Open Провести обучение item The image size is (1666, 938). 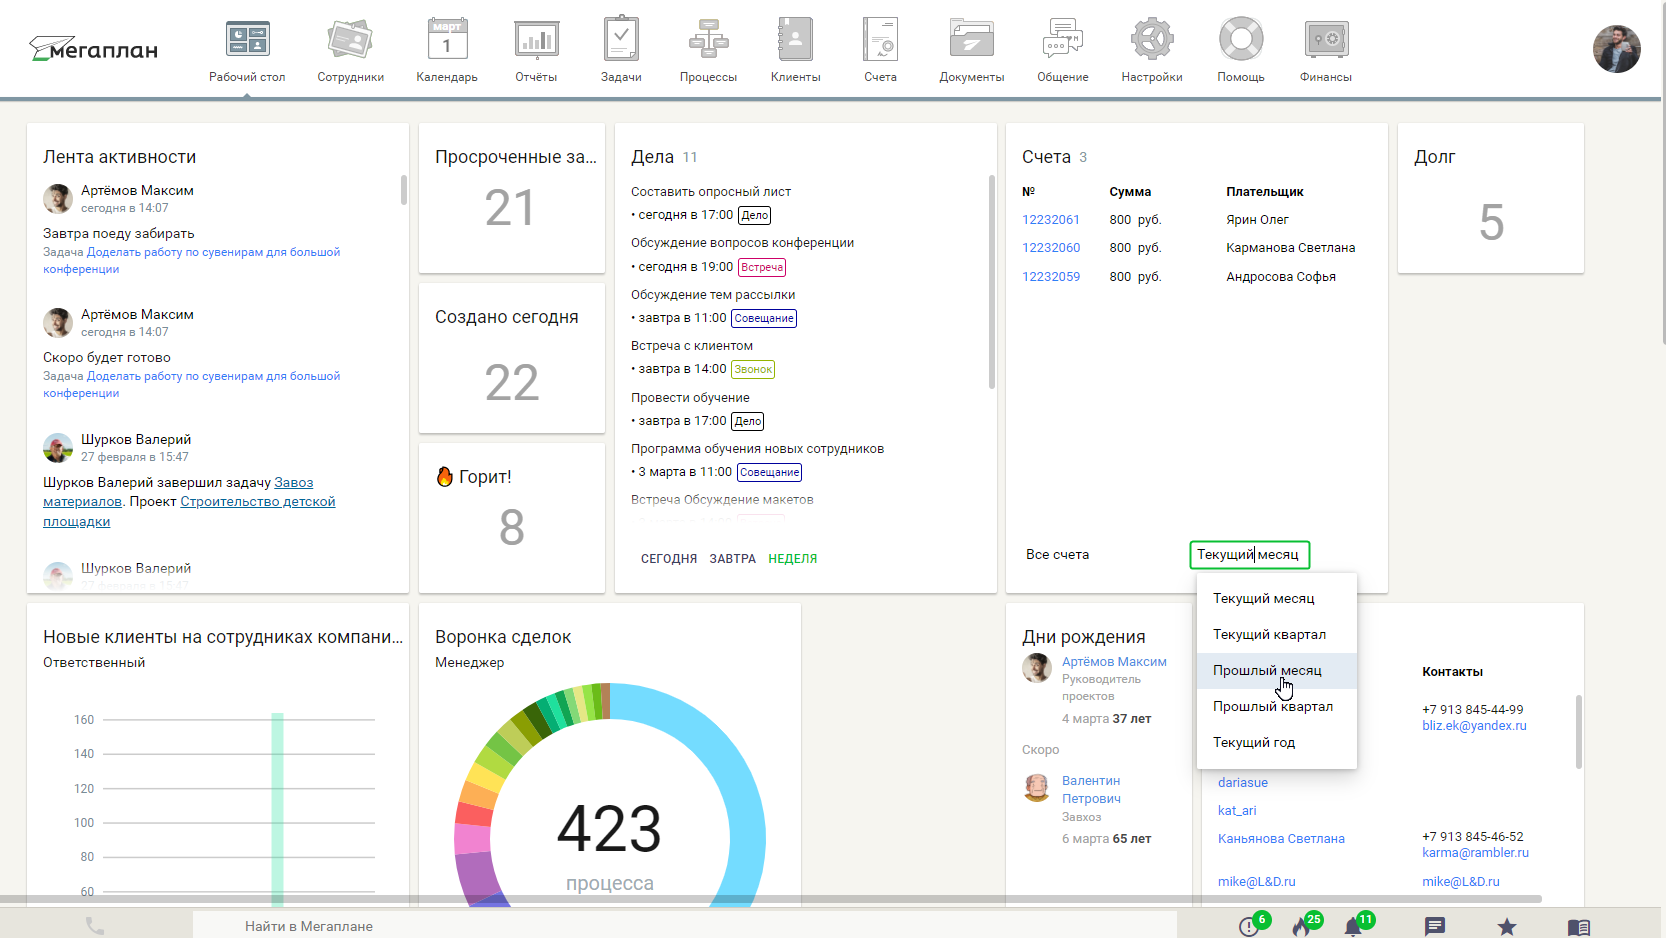[690, 398]
